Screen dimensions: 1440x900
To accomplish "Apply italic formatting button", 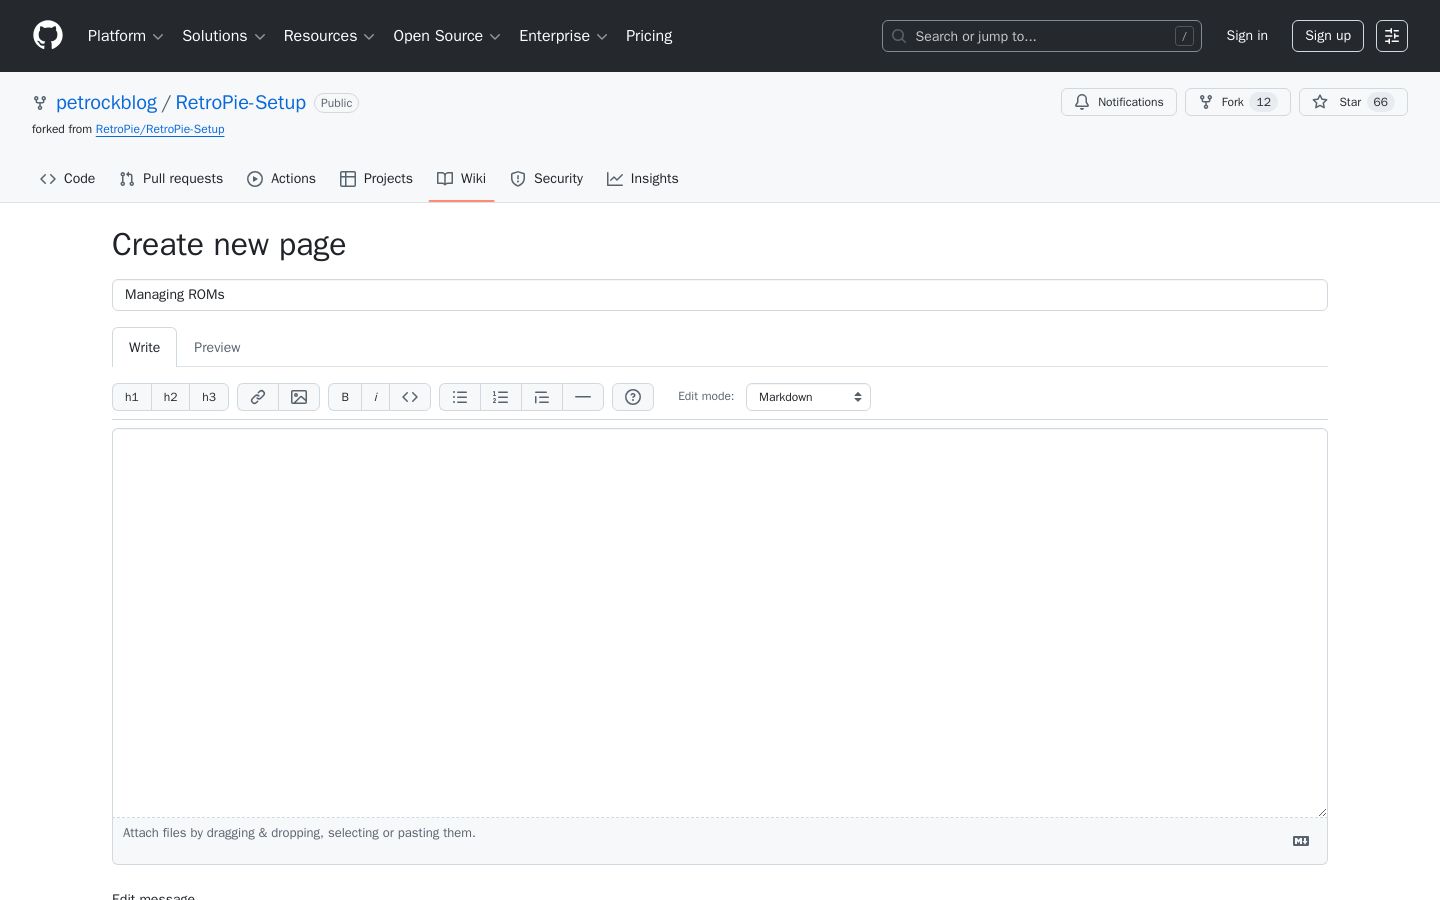I will (376, 397).
